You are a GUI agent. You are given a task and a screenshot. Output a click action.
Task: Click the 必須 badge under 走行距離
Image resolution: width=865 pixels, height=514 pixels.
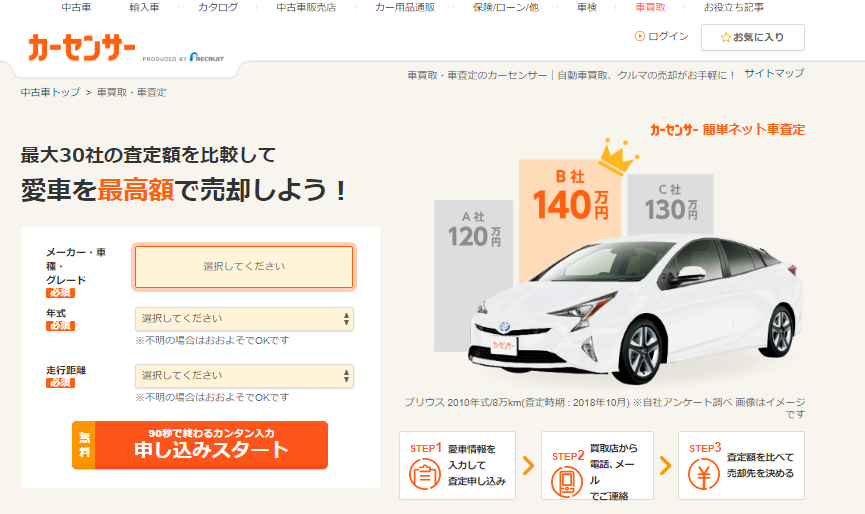click(60, 383)
